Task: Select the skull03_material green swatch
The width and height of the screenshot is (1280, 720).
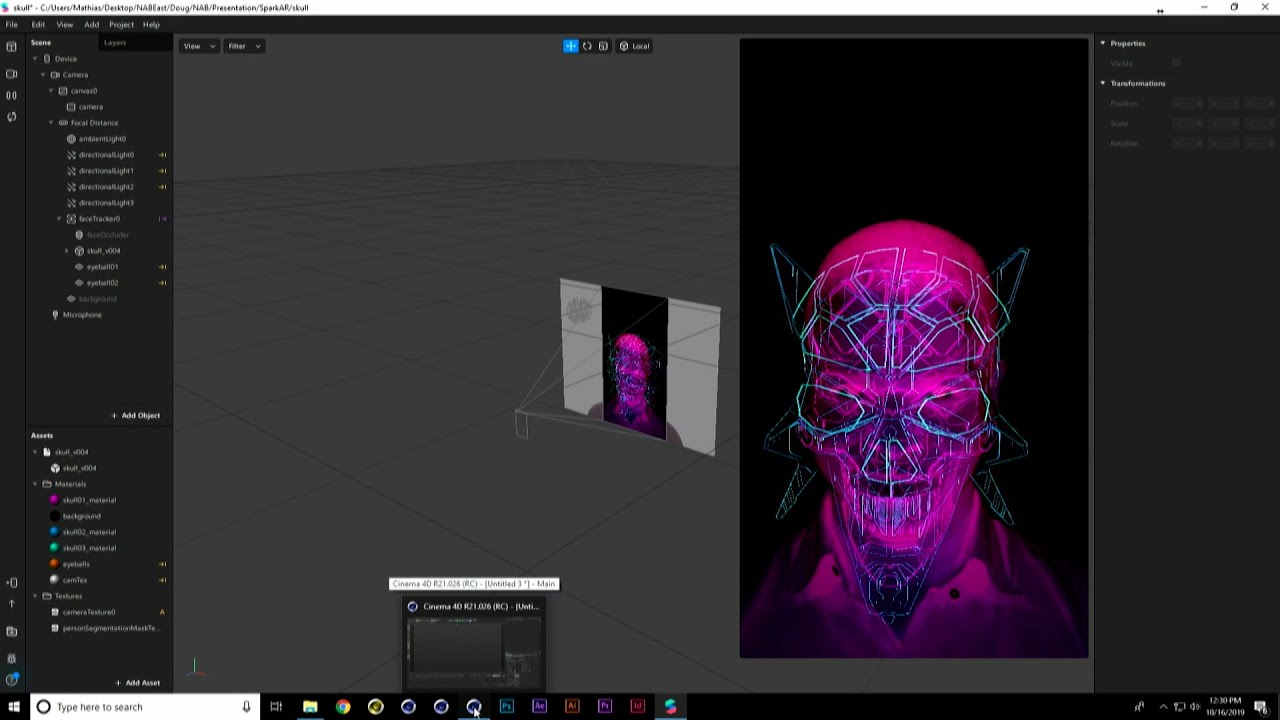Action: point(55,548)
